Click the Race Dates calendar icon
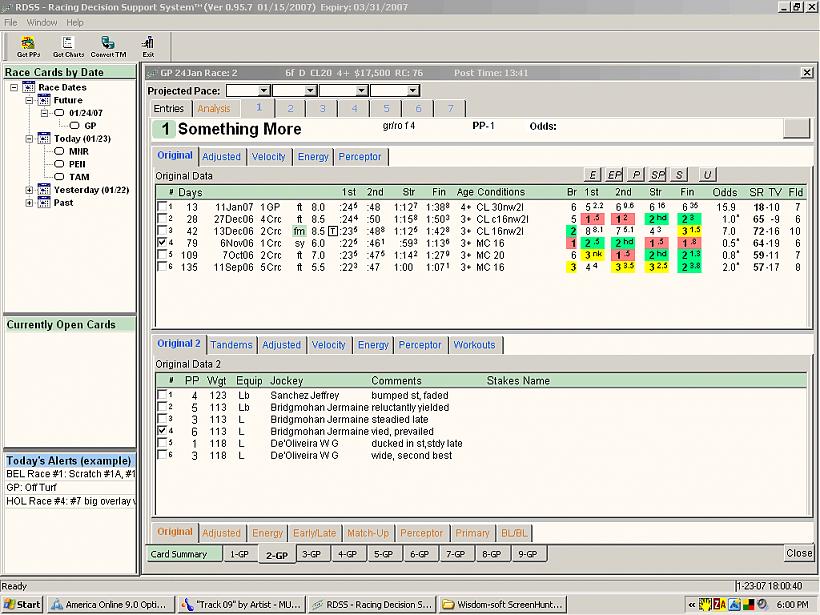 [29, 87]
